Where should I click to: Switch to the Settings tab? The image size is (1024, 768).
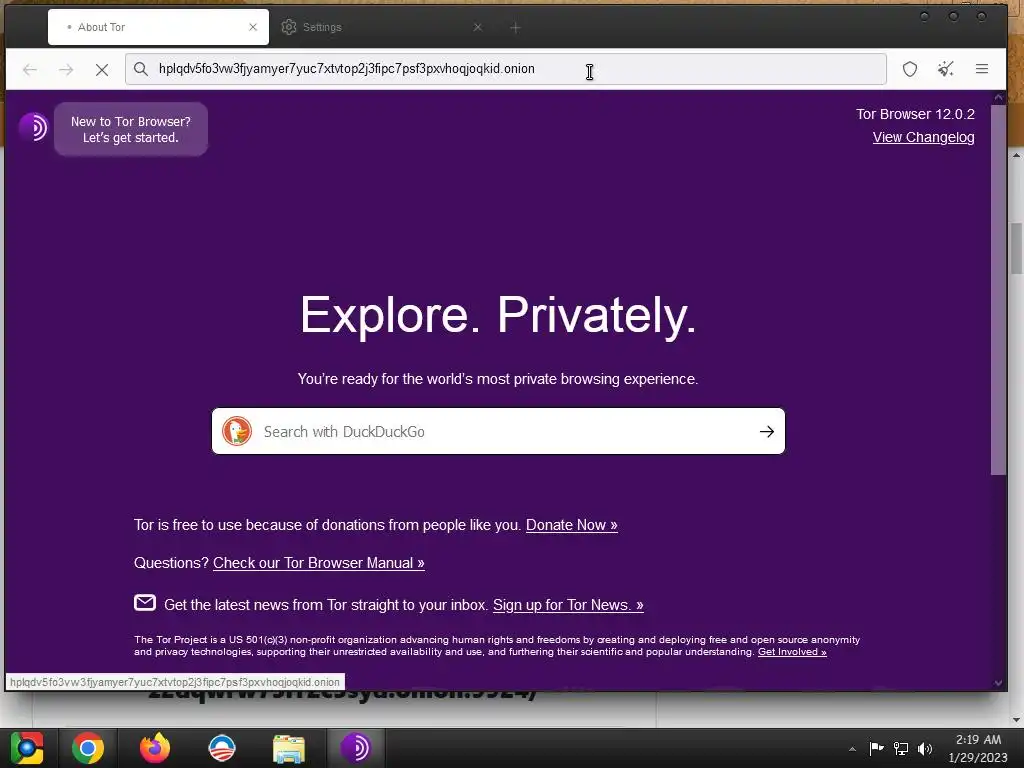click(382, 27)
